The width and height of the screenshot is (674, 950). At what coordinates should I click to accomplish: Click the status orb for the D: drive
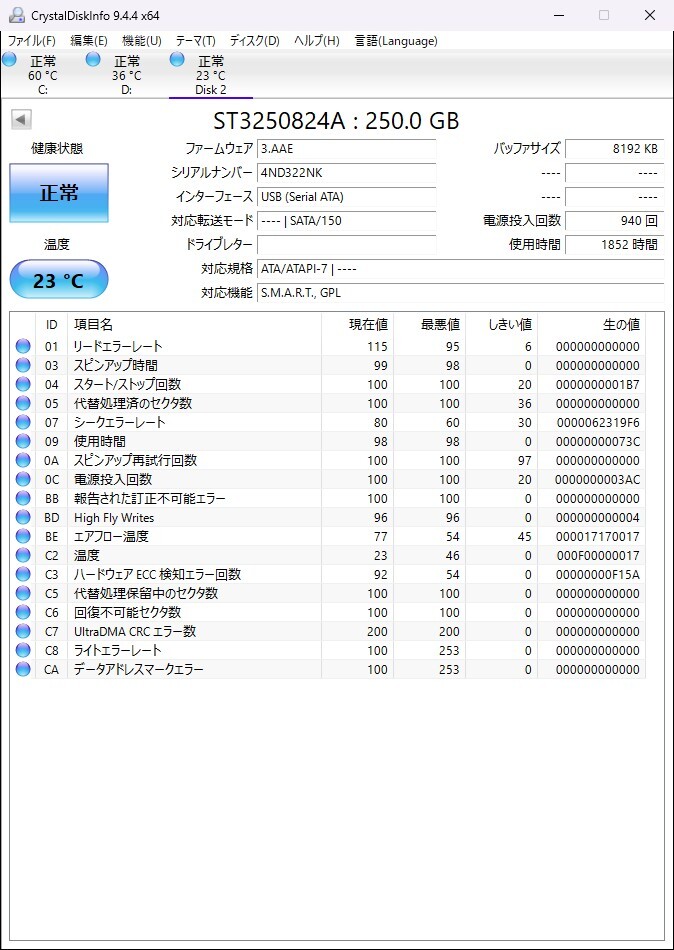pos(93,59)
